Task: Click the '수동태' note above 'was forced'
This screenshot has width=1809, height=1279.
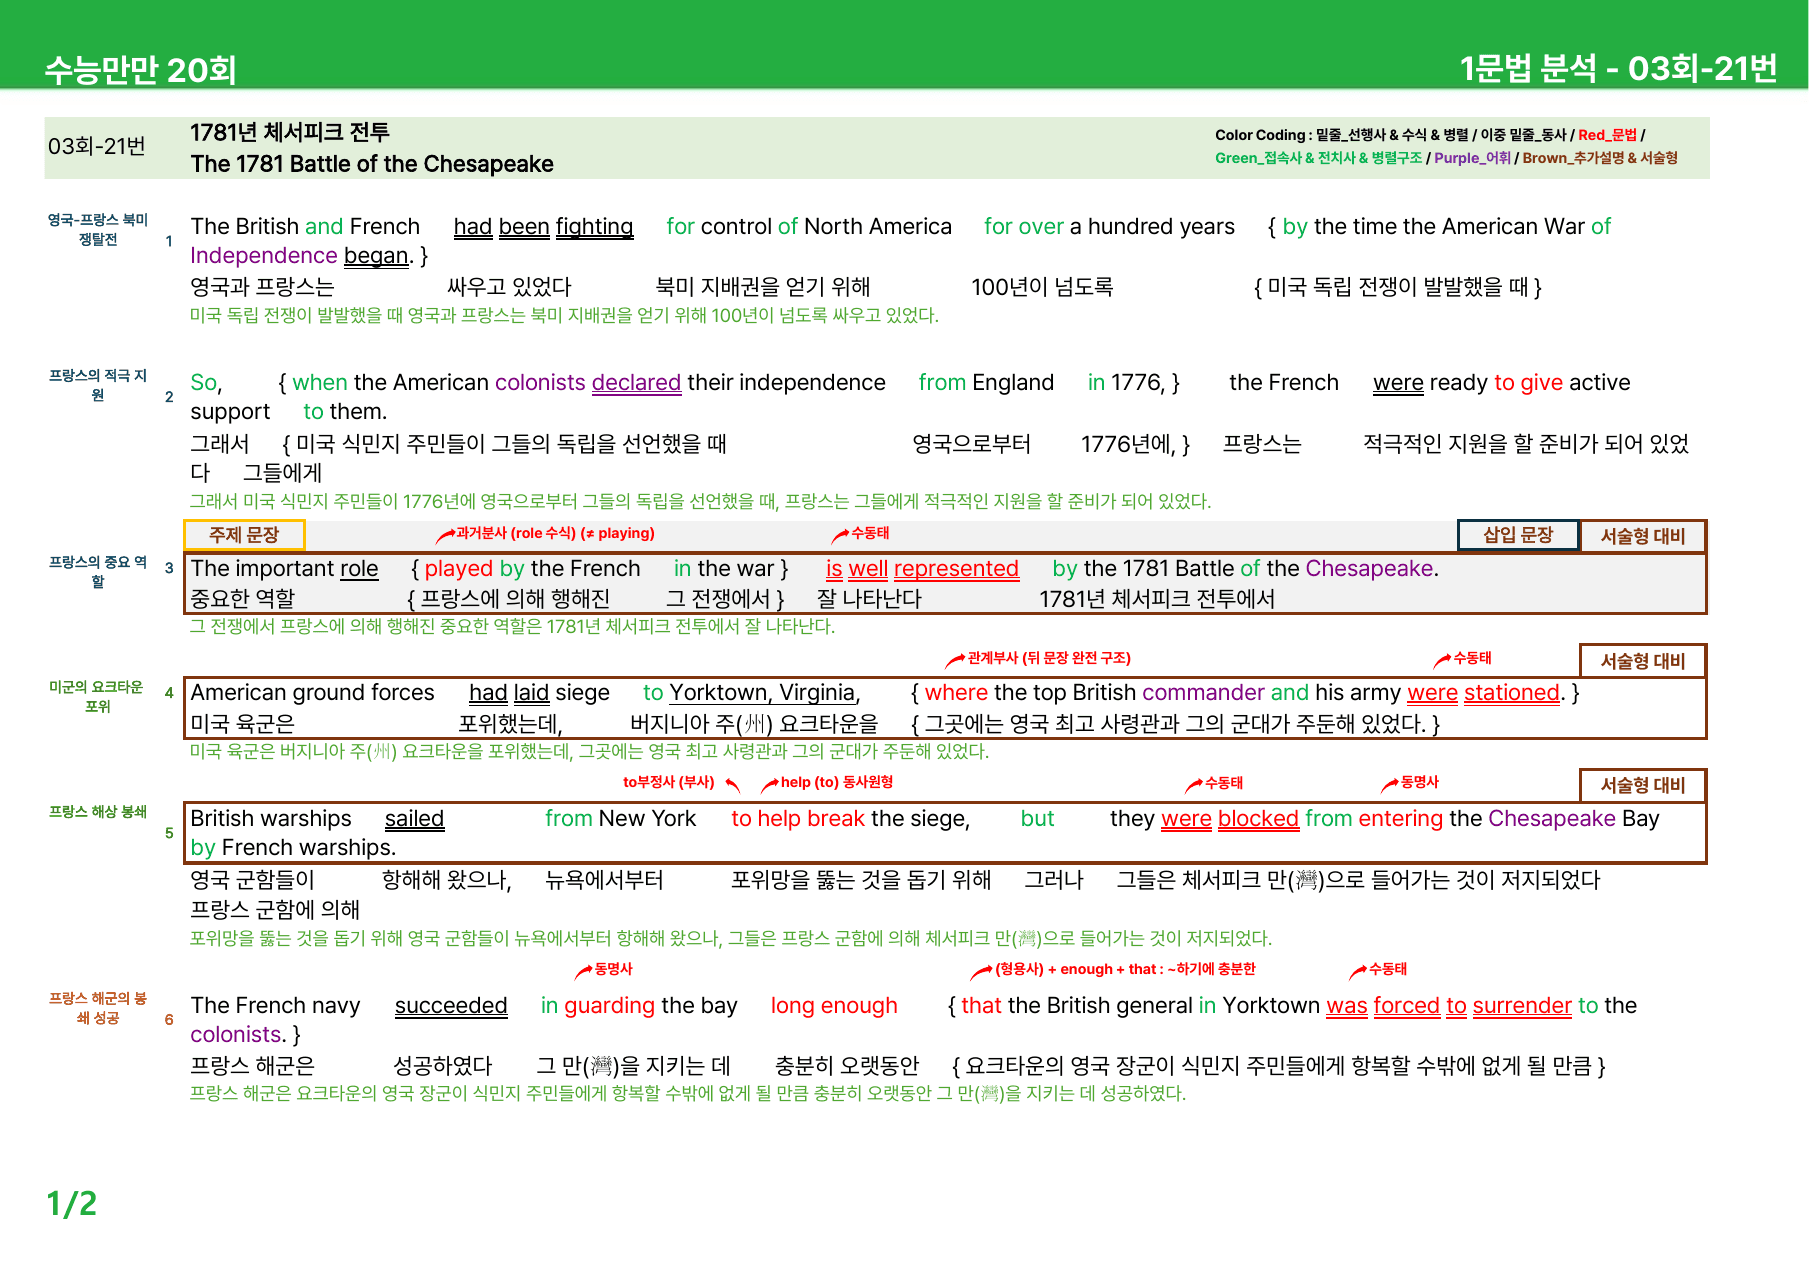Action: (1388, 969)
